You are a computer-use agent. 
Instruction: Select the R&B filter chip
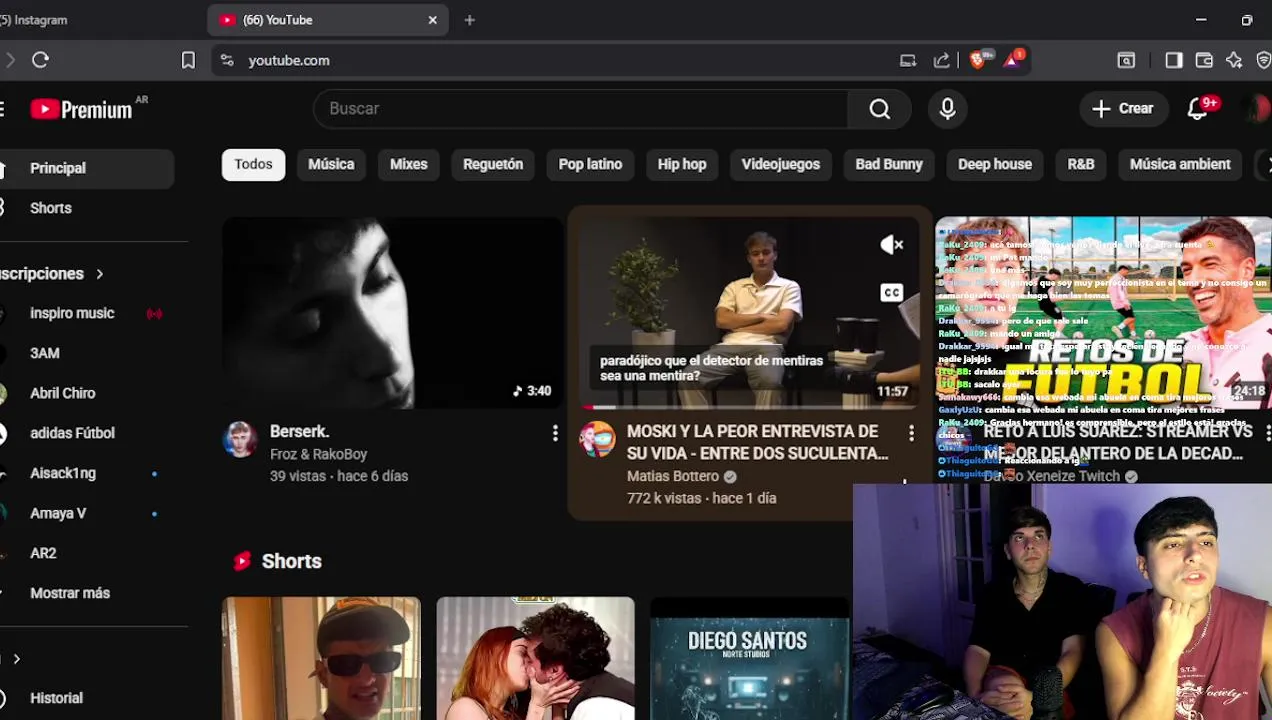pyautogui.click(x=1081, y=164)
